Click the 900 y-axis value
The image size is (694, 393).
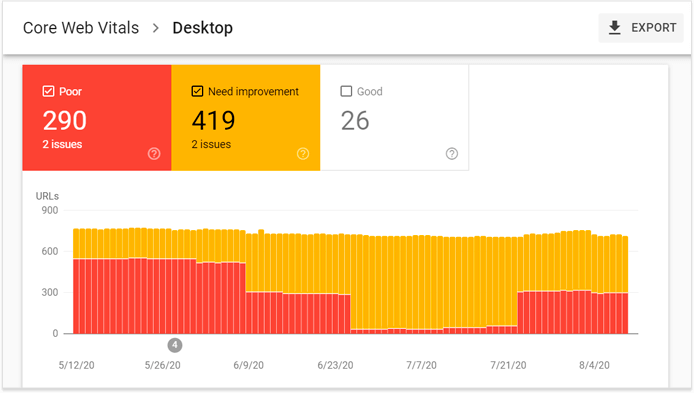click(x=50, y=210)
